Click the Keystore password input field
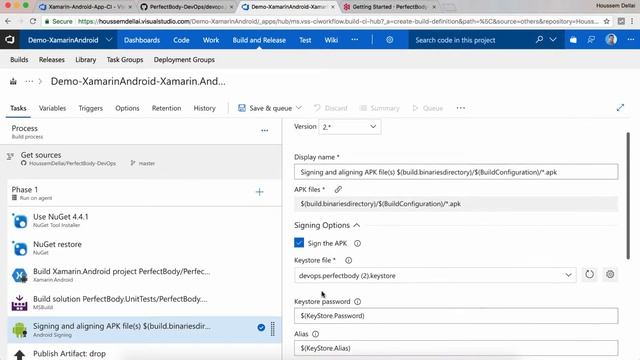The width and height of the screenshot is (640, 360). 456,316
